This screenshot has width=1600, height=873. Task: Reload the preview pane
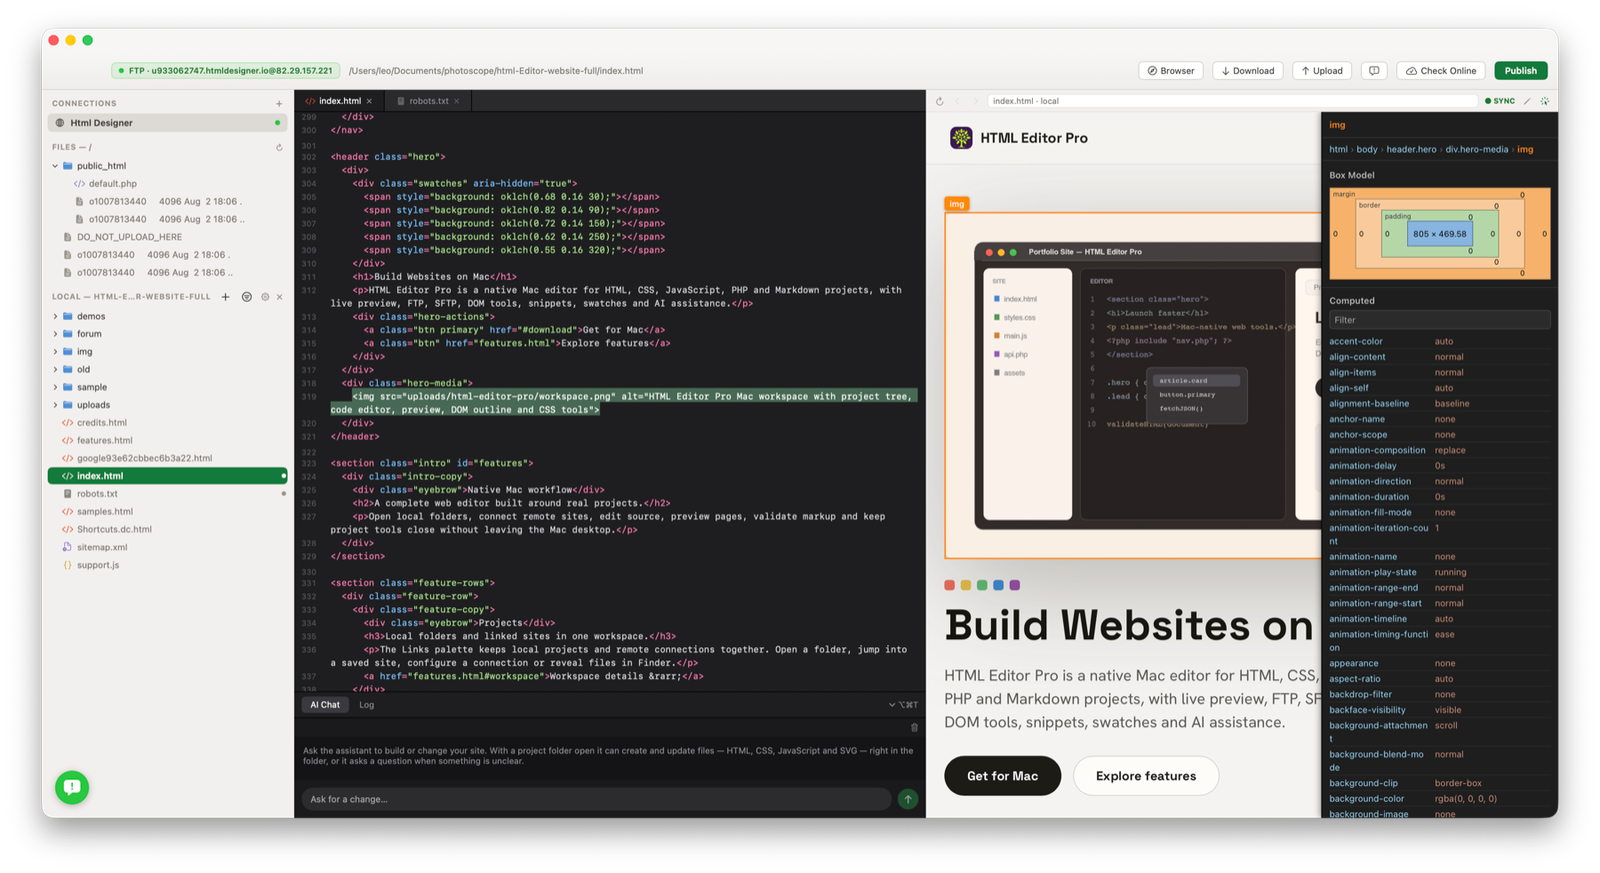[939, 101]
